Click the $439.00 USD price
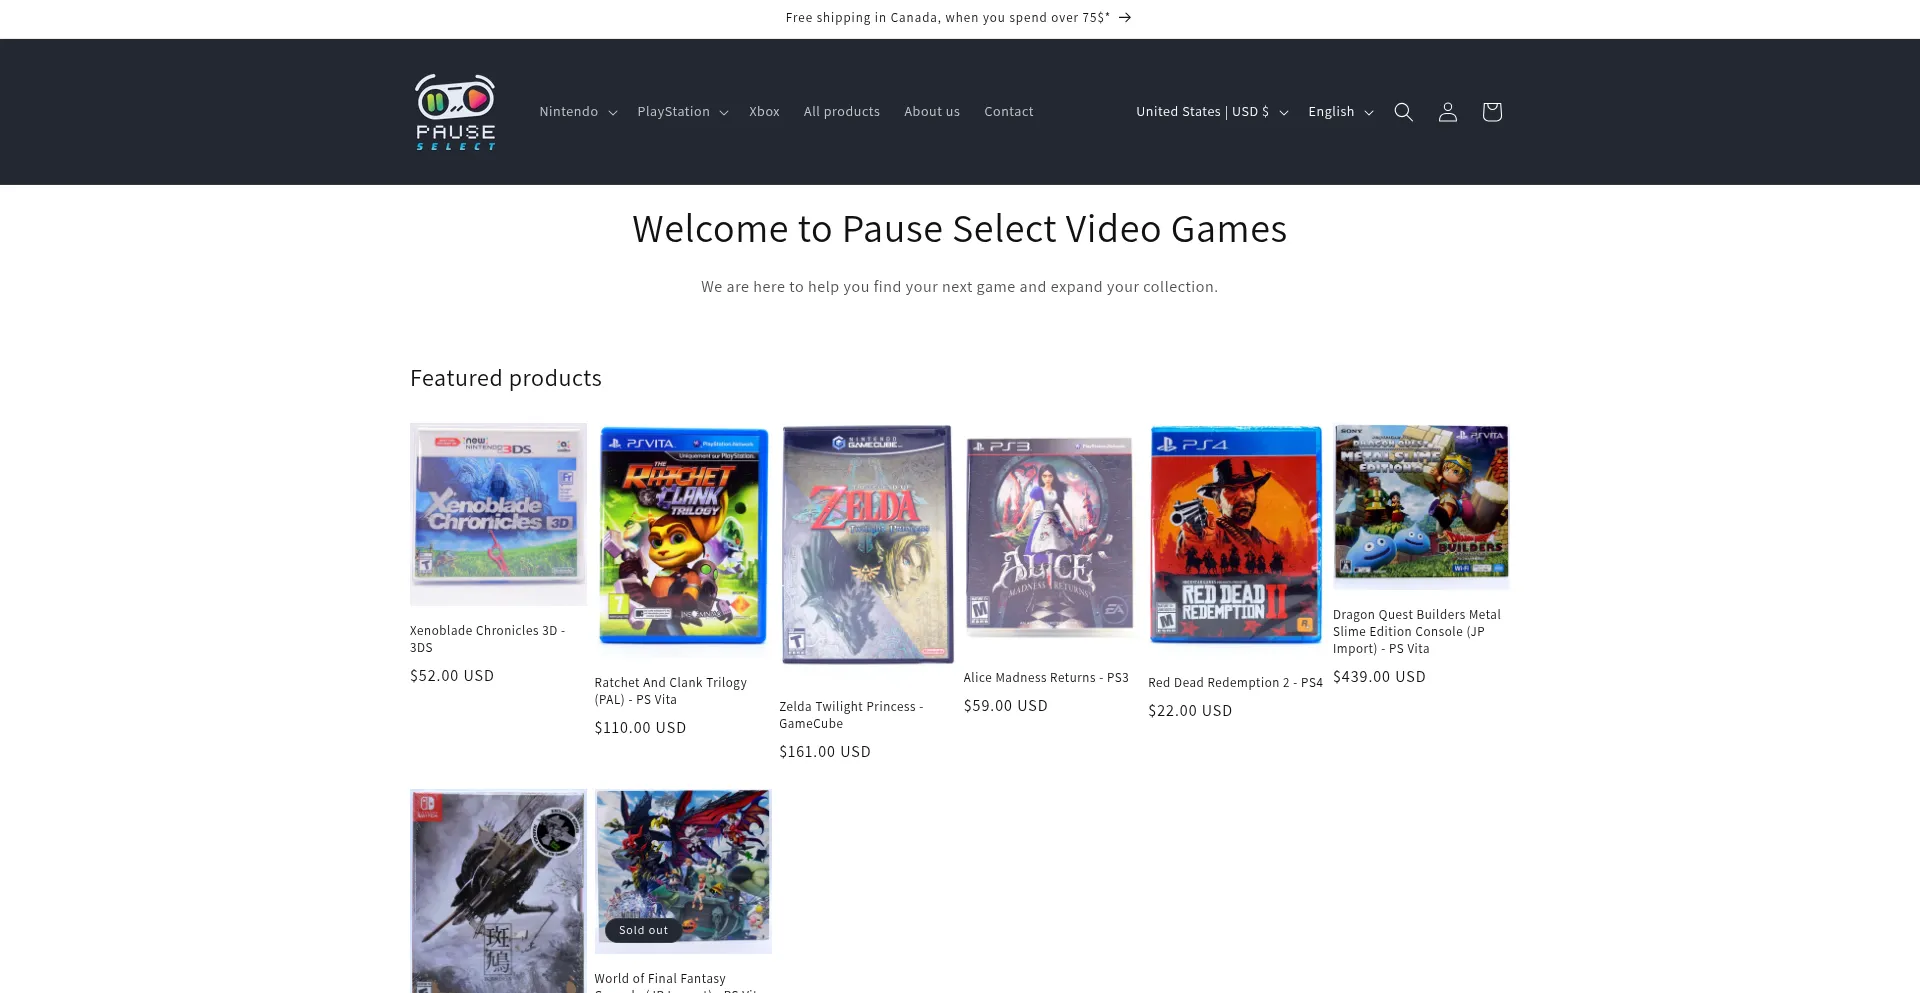1920x993 pixels. click(x=1379, y=677)
